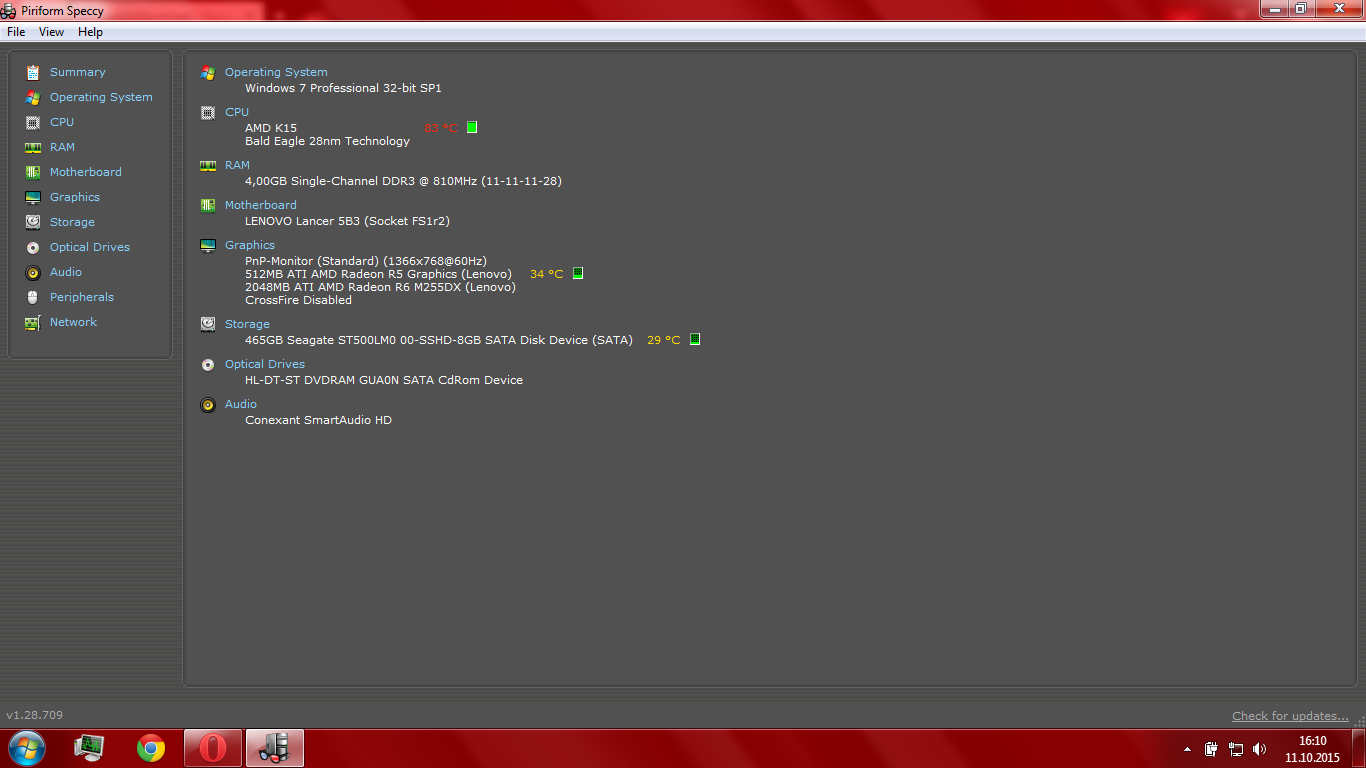Viewport: 1366px width, 768px height.
Task: Click the CPU heading link in summary
Action: point(237,112)
